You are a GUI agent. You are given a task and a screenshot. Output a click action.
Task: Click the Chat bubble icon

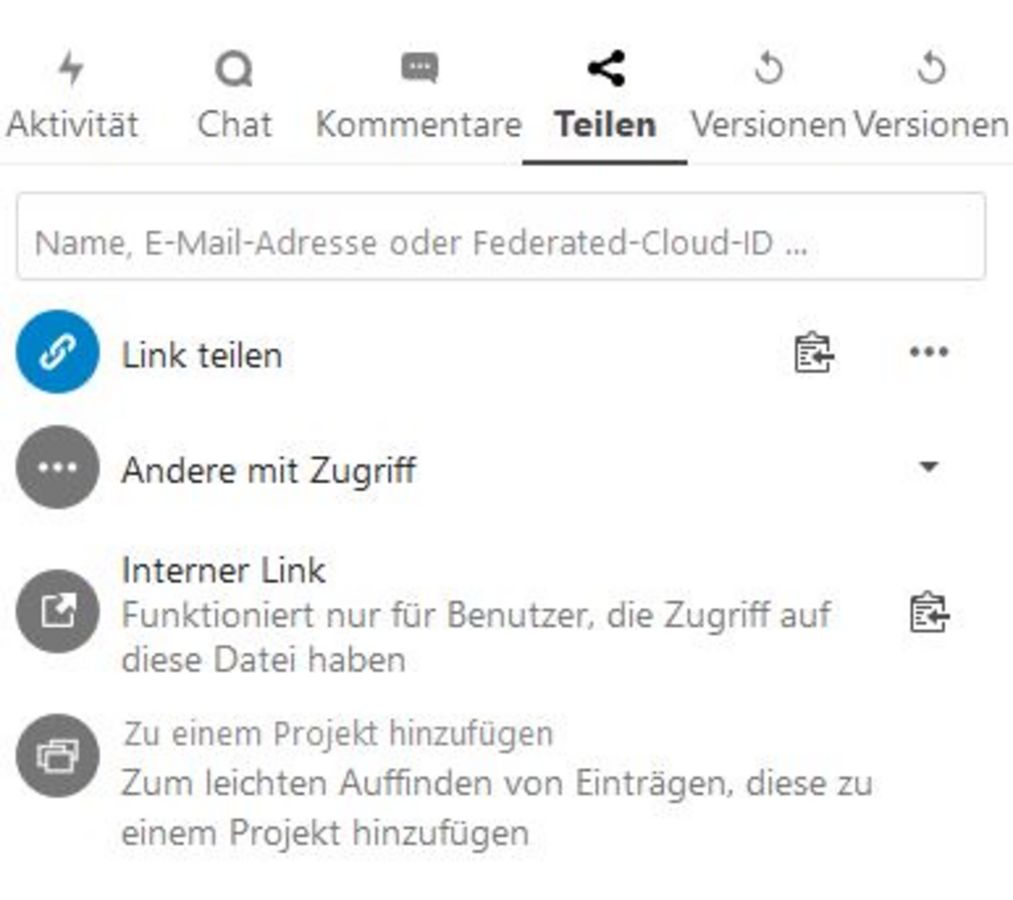tap(234, 68)
